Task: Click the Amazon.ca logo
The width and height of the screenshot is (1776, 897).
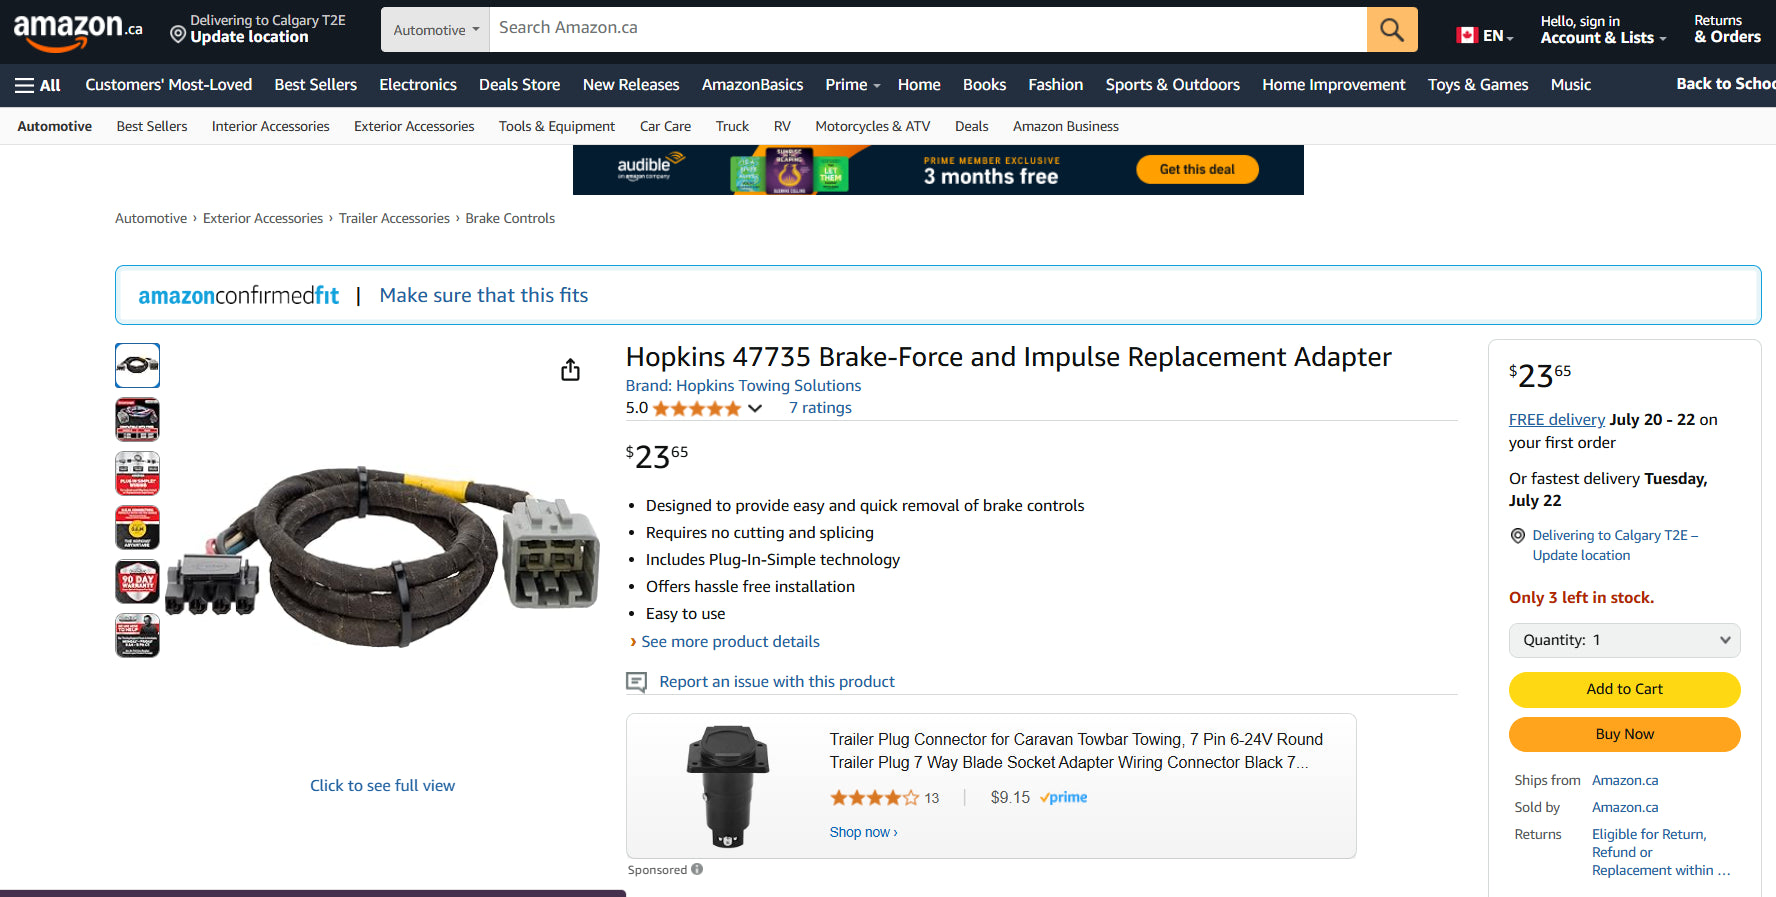Action: (77, 30)
